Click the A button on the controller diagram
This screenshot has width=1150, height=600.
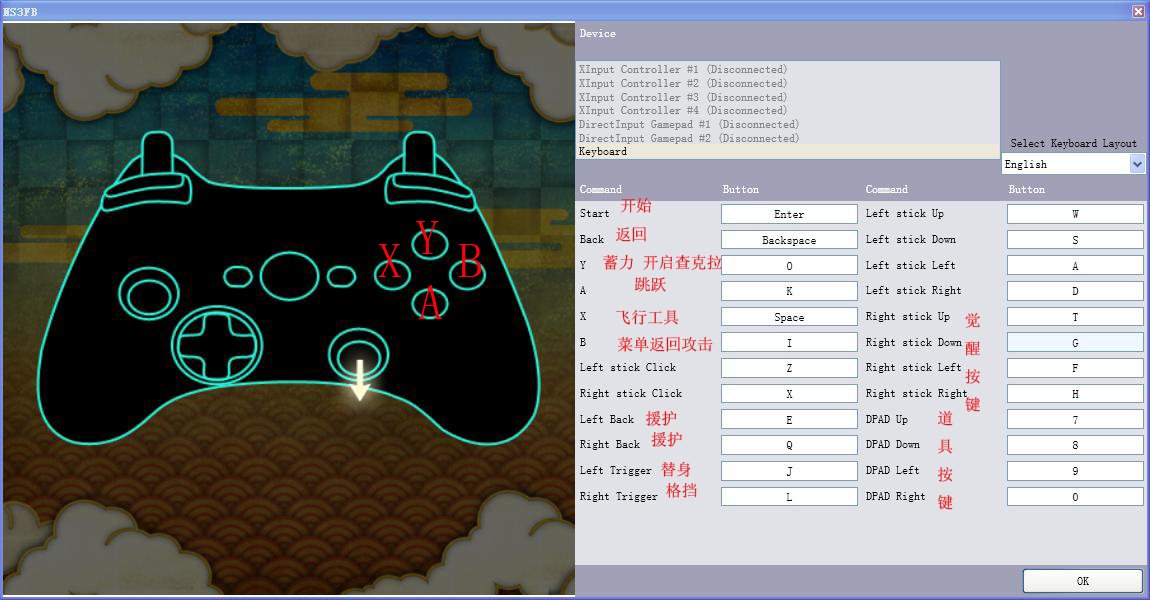tap(429, 302)
